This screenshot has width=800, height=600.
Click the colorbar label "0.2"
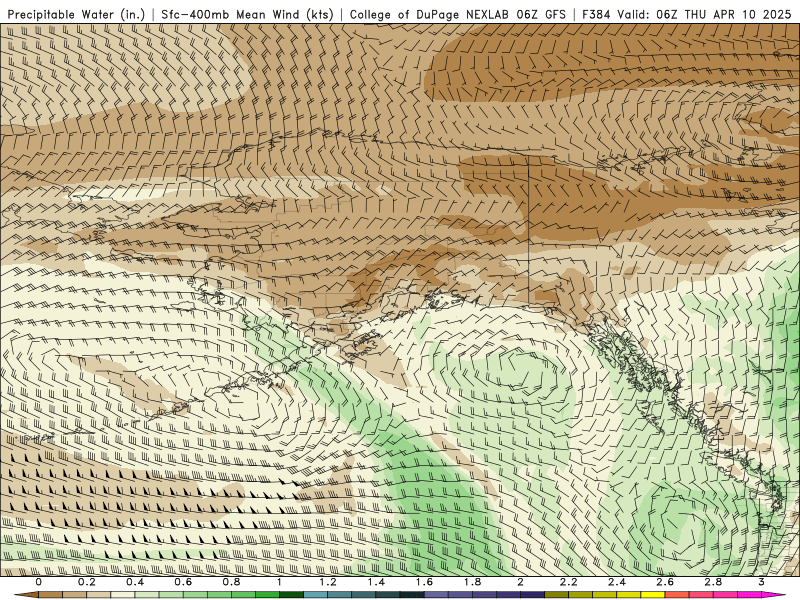coord(87,582)
